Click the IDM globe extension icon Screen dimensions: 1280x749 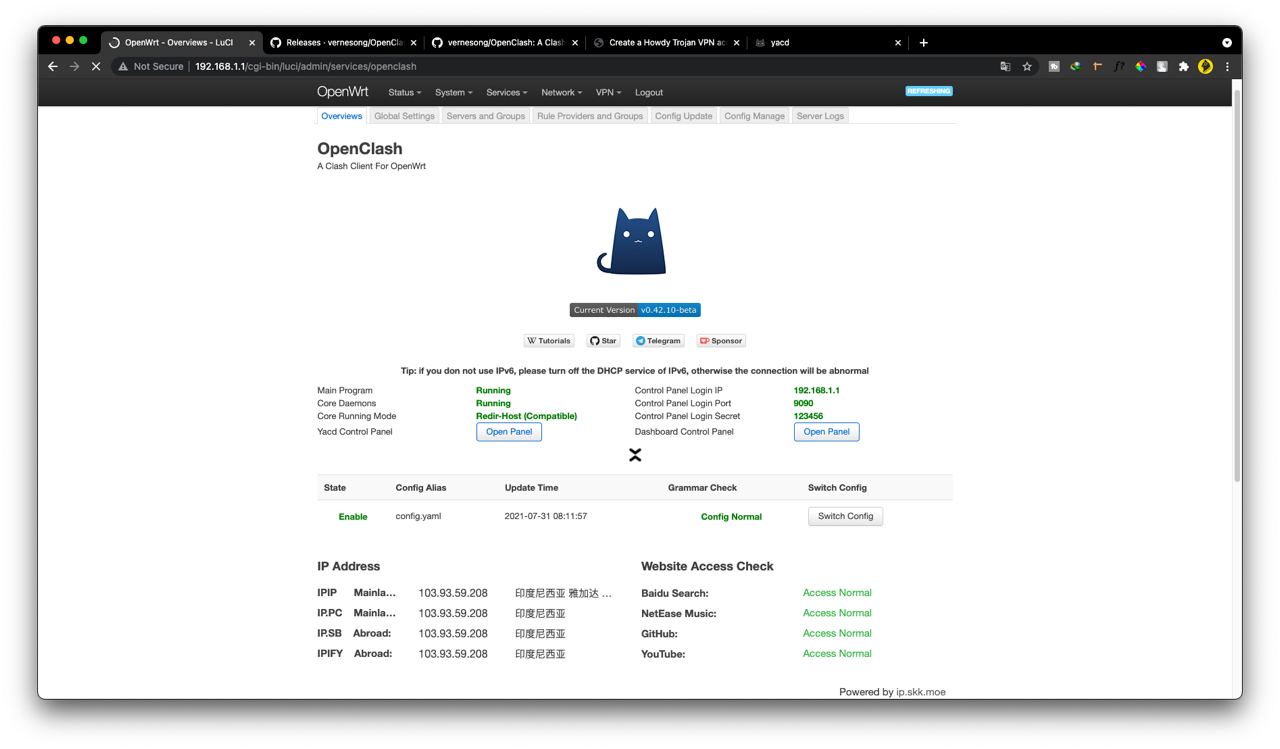pos(1075,67)
